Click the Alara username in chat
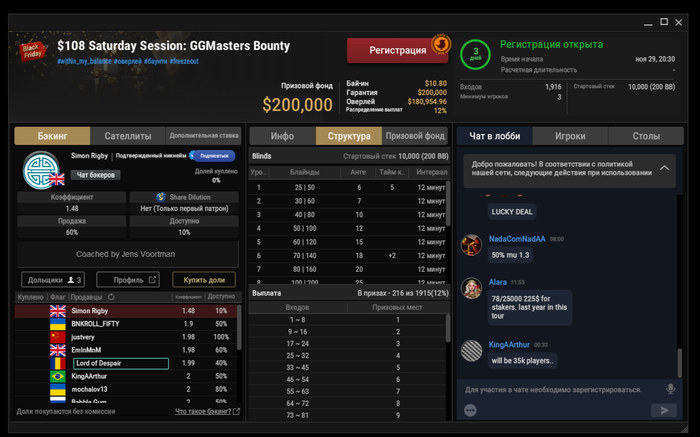Viewport: 700px width, 437px height. (x=497, y=282)
